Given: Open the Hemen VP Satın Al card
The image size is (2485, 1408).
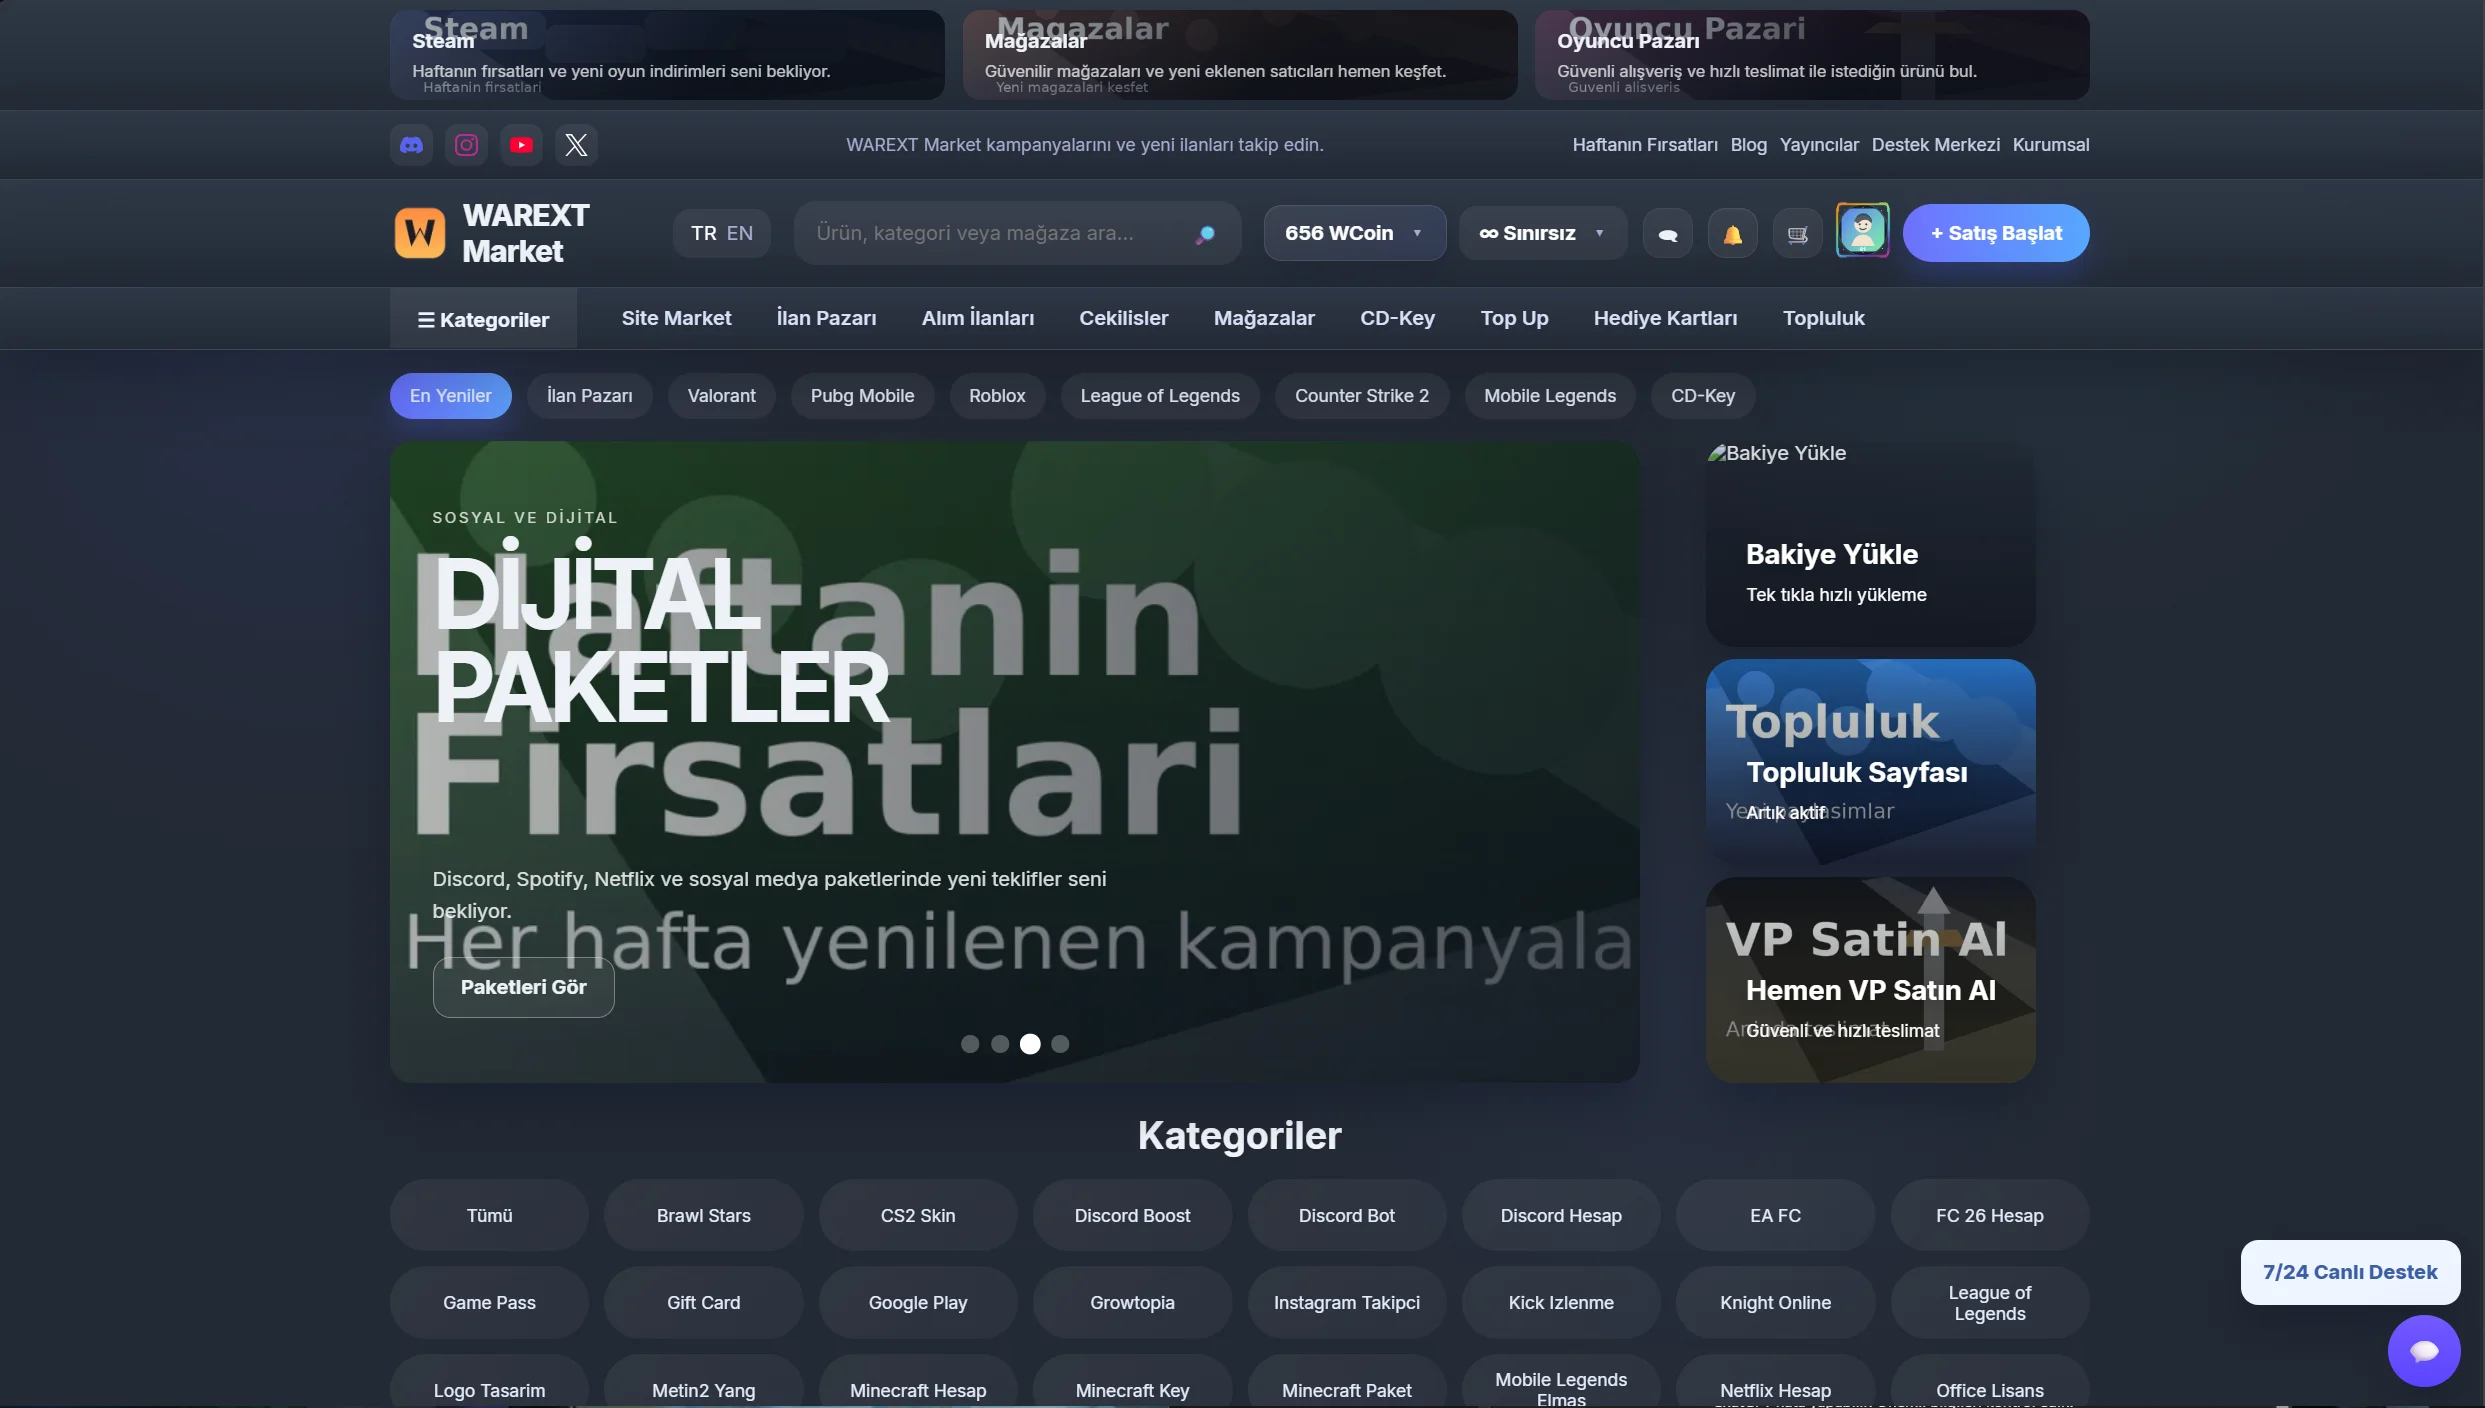Looking at the screenshot, I should [1870, 980].
